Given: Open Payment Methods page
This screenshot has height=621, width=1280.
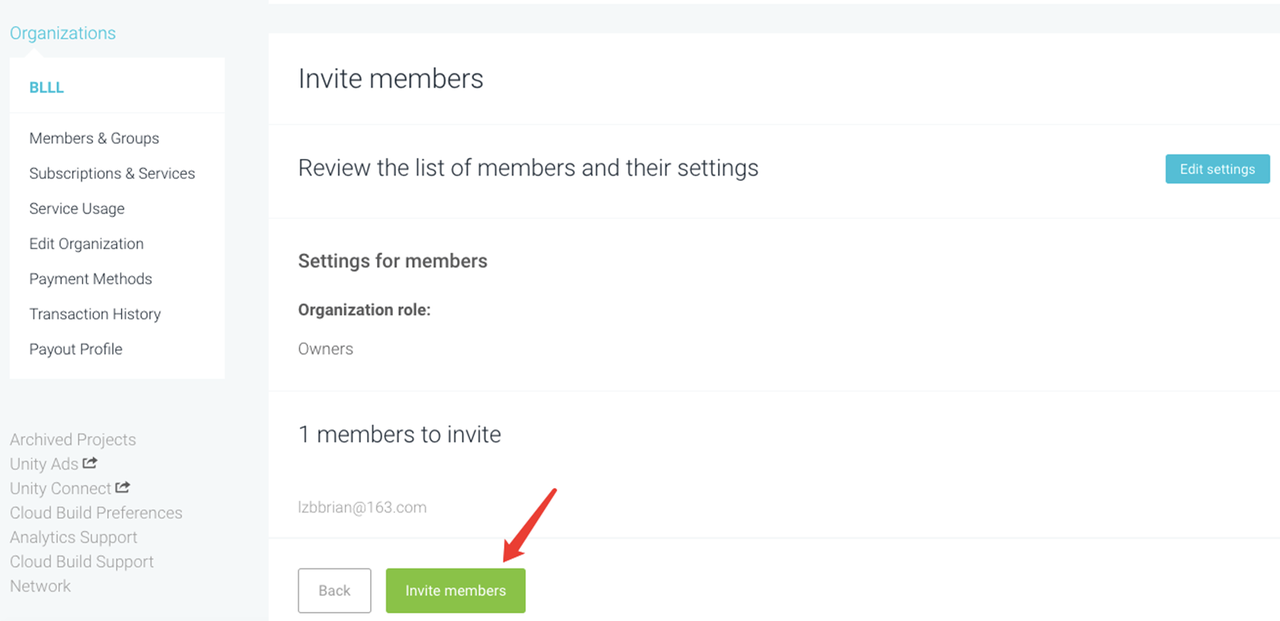Looking at the screenshot, I should tap(91, 279).
